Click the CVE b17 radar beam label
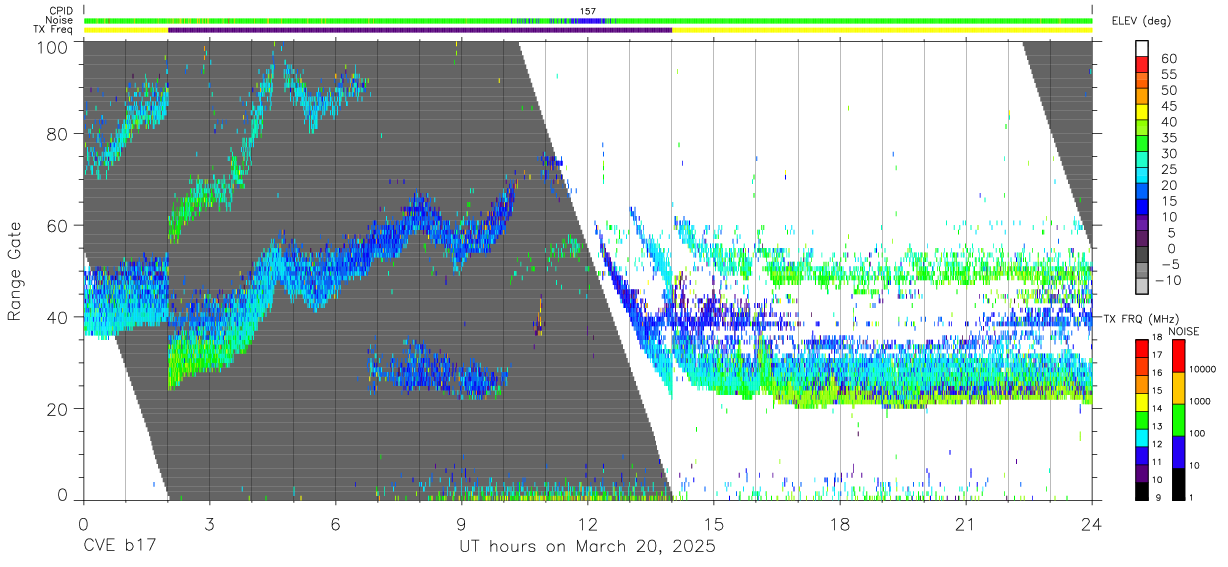This screenshot has height=567, width=1228. (x=120, y=548)
